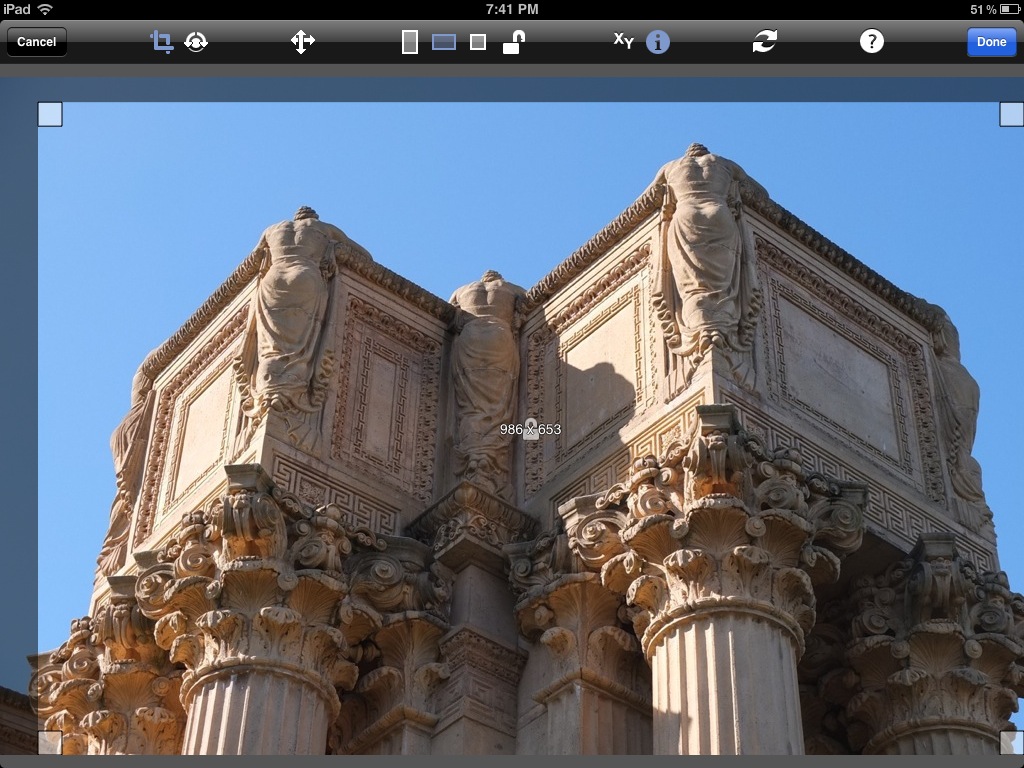1024x768 pixels.
Task: Choose the square aspect ratio
Action: (x=478, y=42)
